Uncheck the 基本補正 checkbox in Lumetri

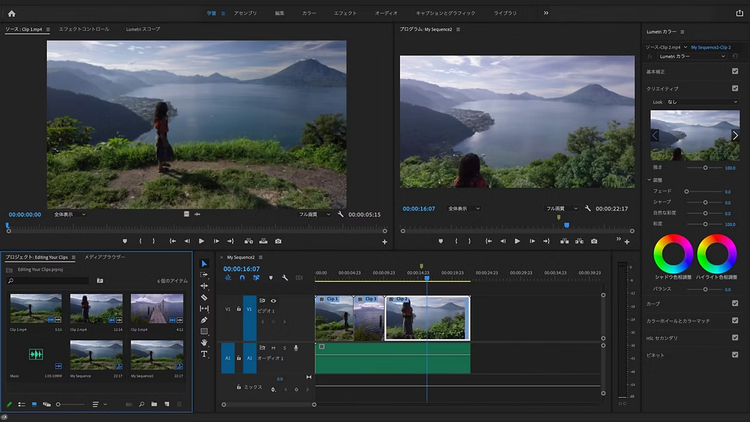[x=735, y=72]
